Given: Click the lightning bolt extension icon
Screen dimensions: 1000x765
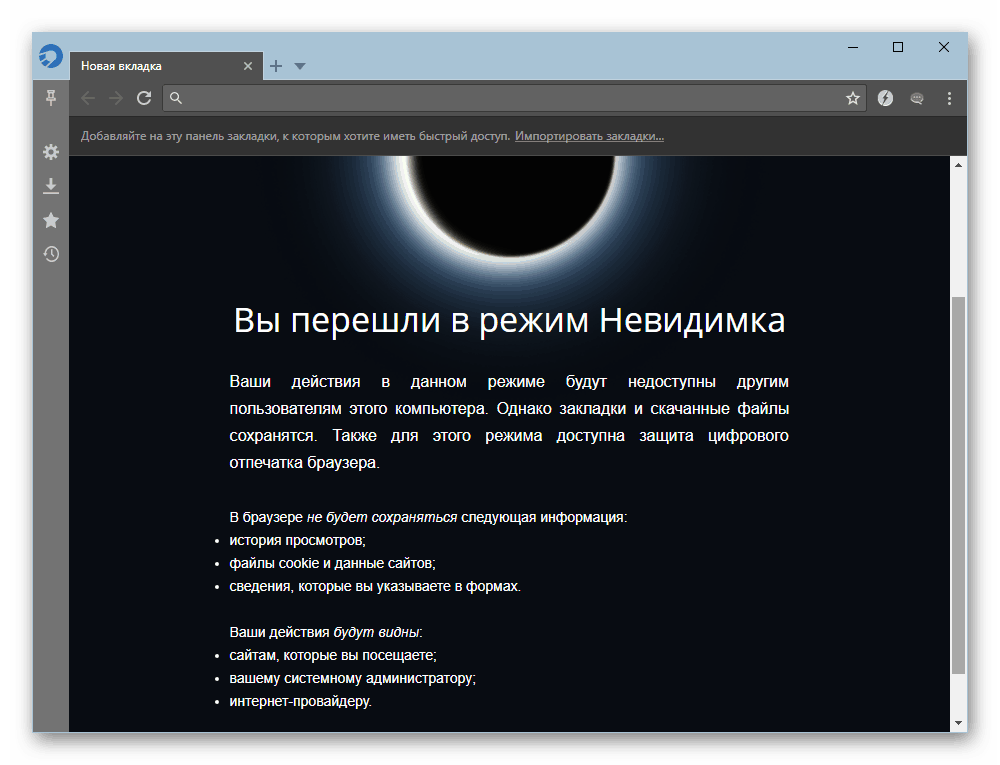Looking at the screenshot, I should point(885,98).
